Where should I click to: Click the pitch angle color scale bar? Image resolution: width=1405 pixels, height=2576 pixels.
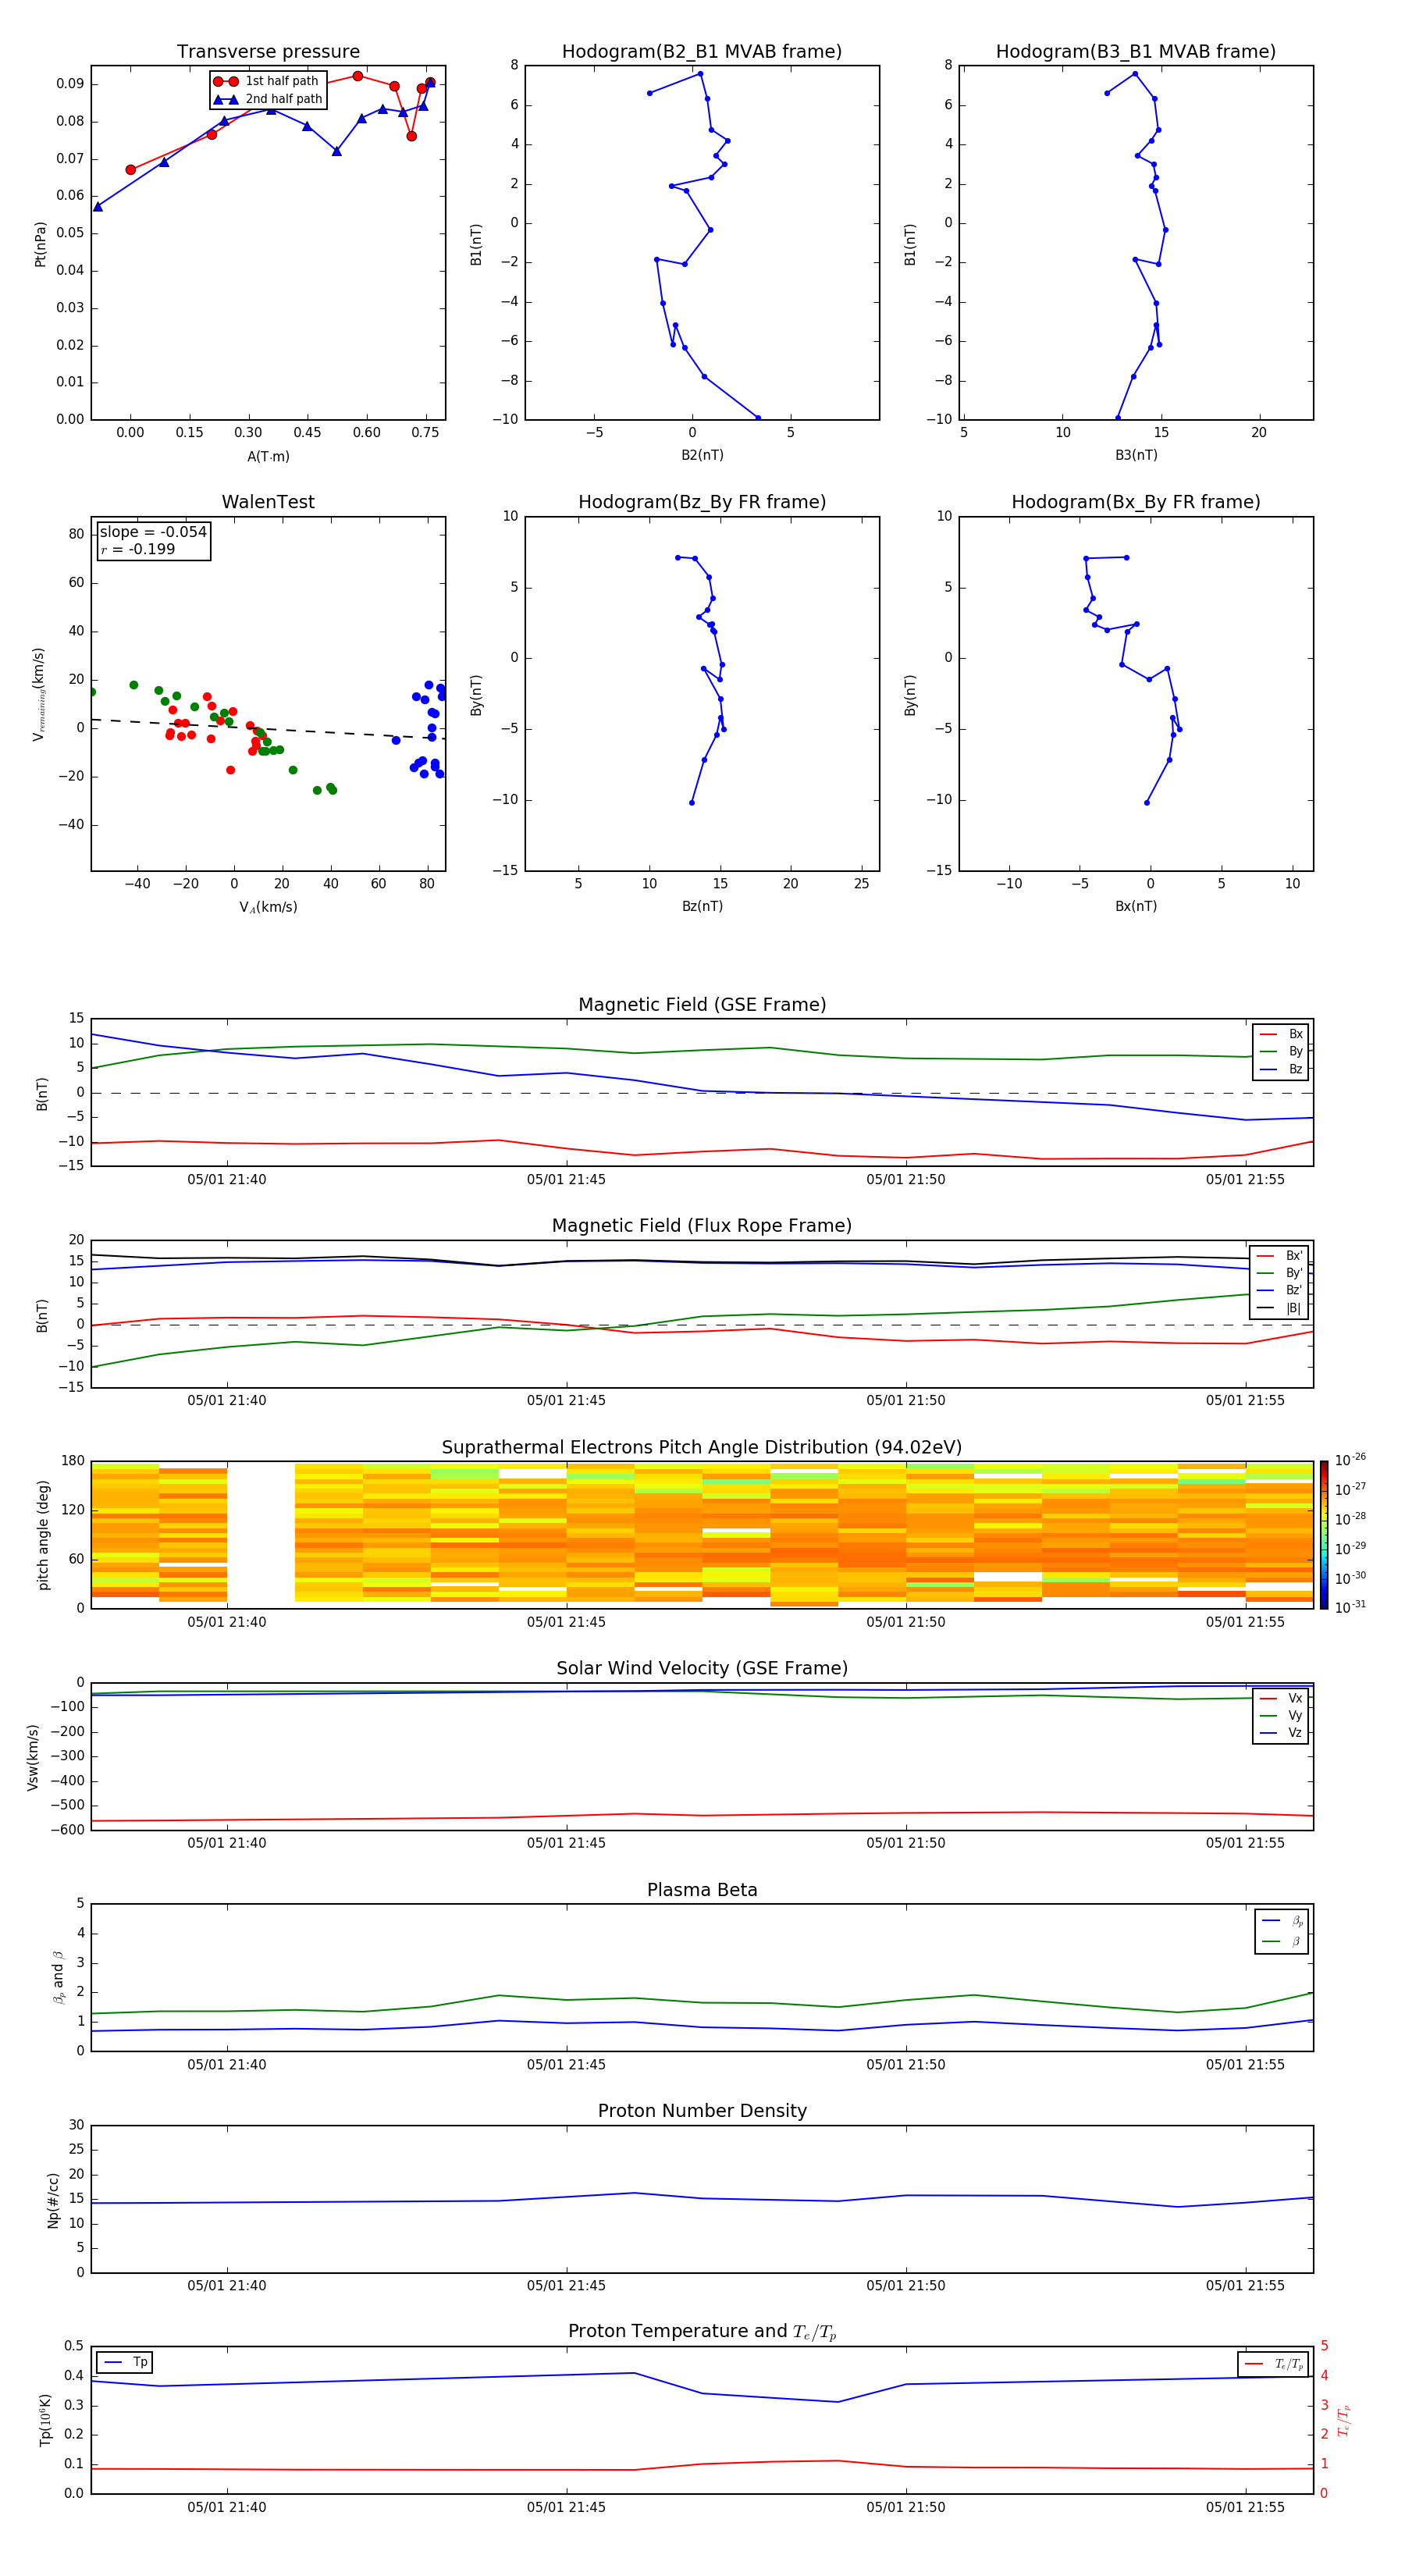tap(1324, 1534)
